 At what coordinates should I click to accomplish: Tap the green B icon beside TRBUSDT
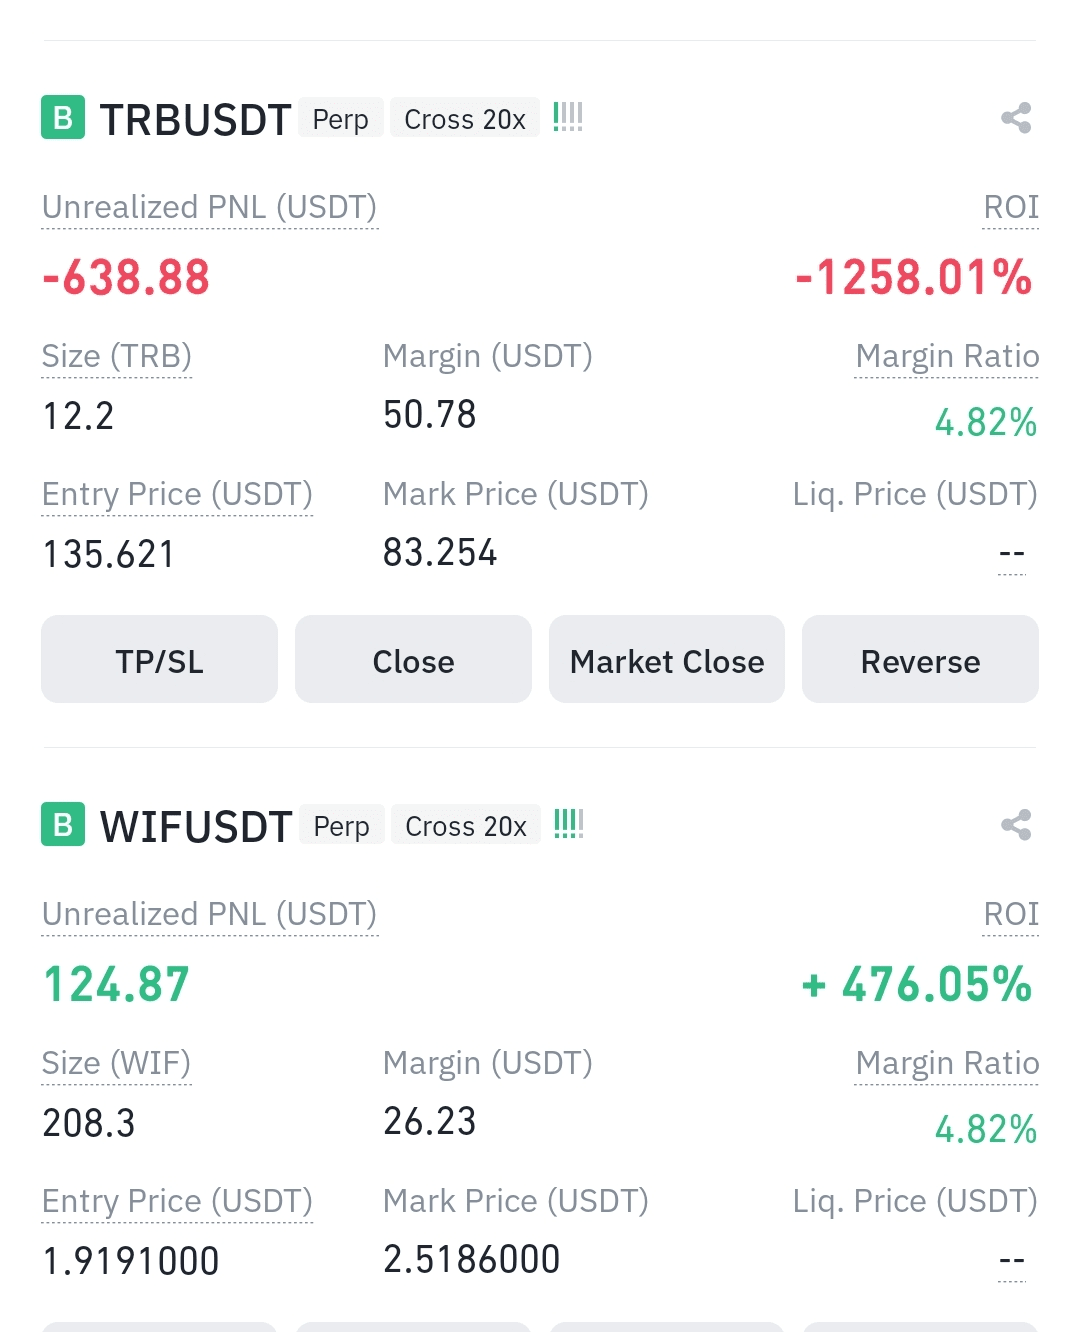click(x=63, y=118)
